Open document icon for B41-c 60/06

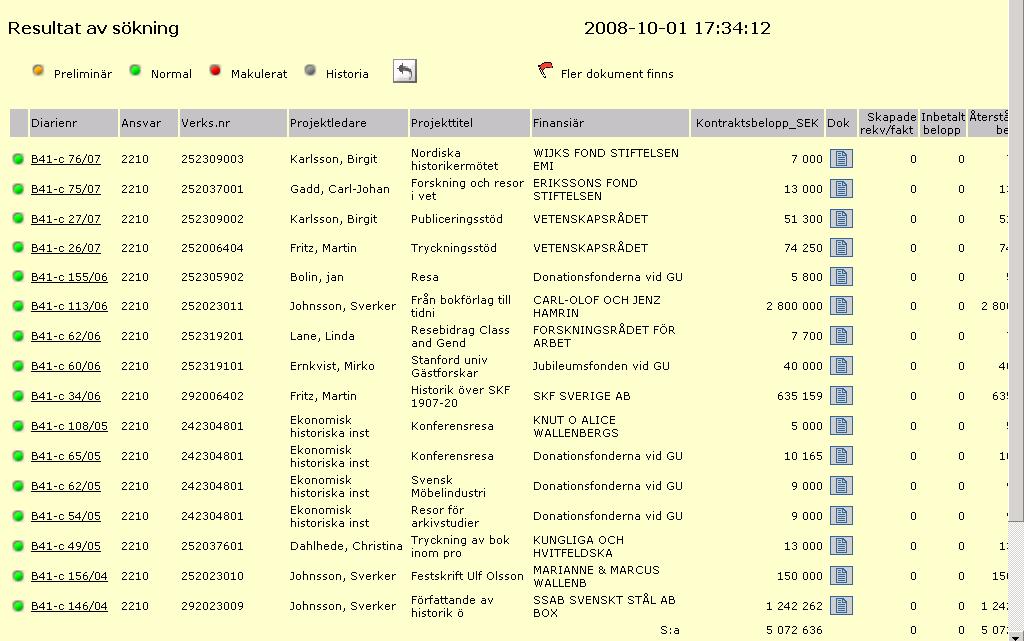click(841, 366)
